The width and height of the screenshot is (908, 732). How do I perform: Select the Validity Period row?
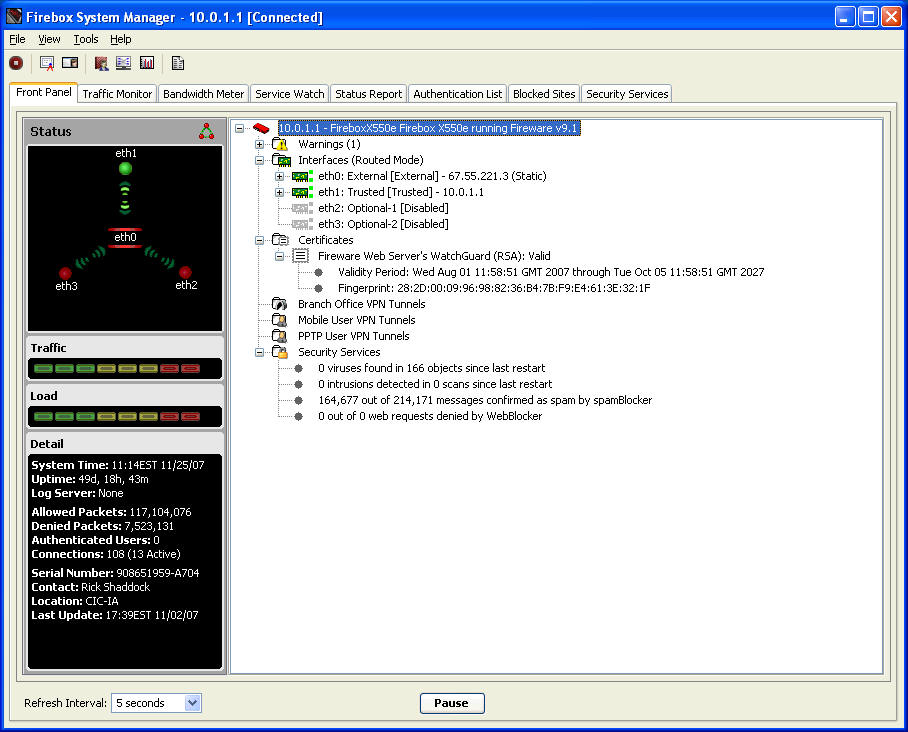551,272
